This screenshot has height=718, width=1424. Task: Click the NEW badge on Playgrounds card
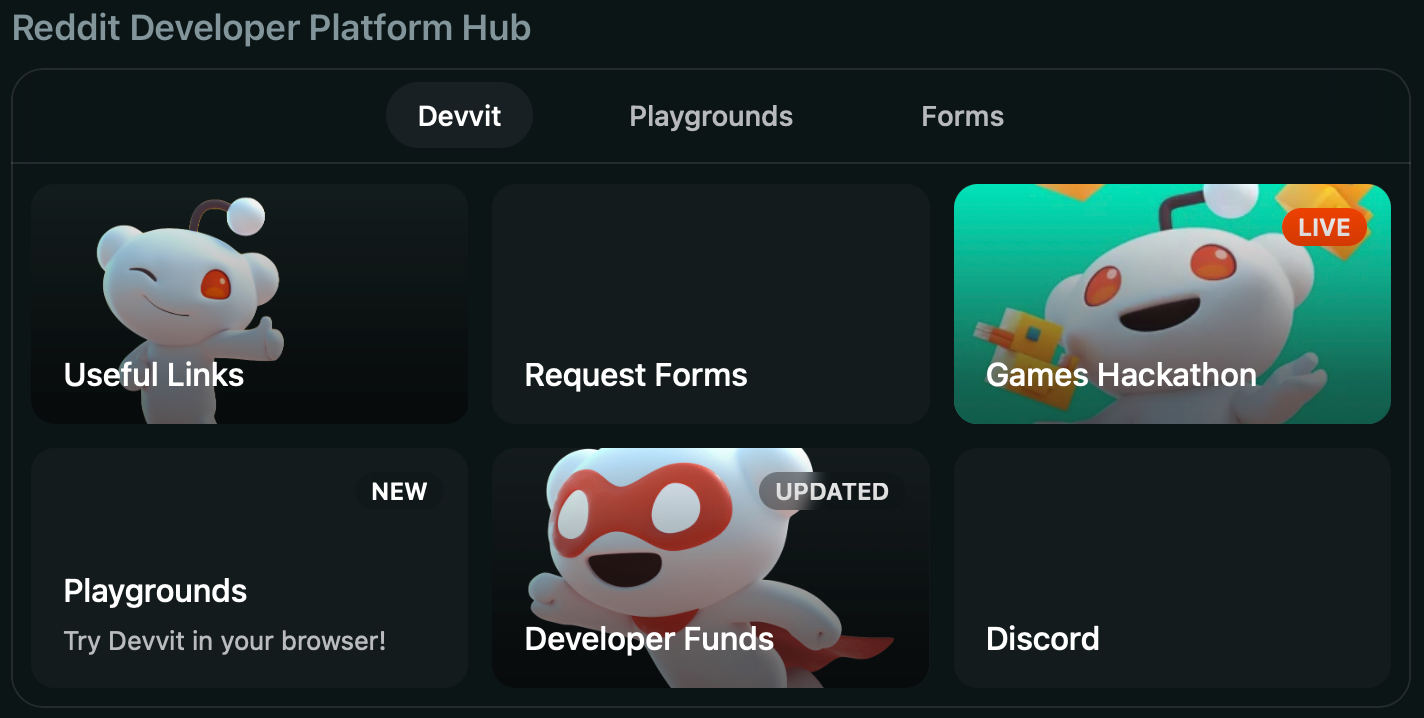pos(399,491)
